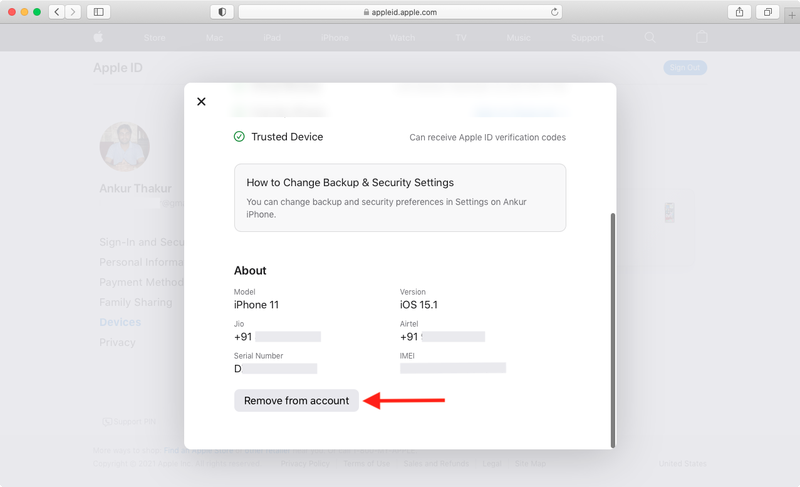
Task: Click the Trusted Device label
Action: pos(287,137)
